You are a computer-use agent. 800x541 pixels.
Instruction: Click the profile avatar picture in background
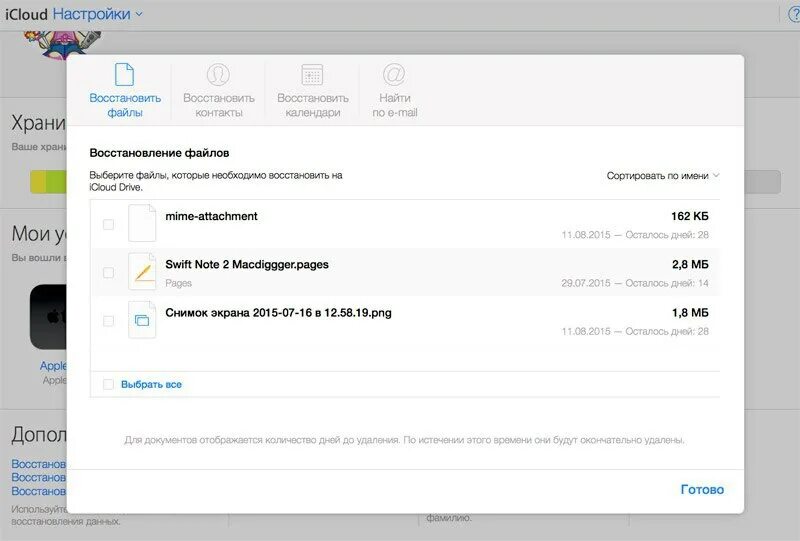[x=63, y=45]
